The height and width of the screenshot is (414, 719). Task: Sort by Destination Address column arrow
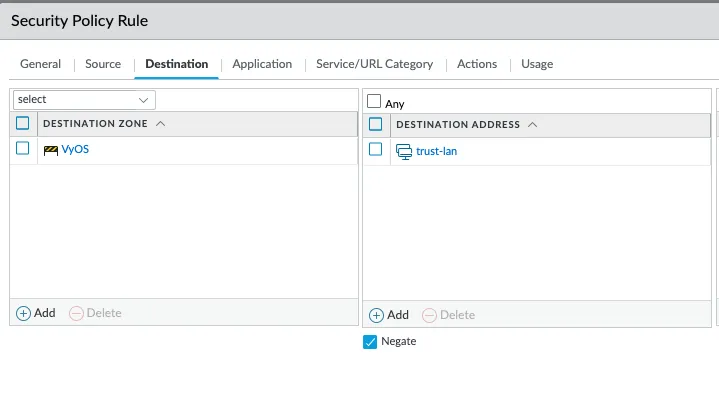coord(532,124)
